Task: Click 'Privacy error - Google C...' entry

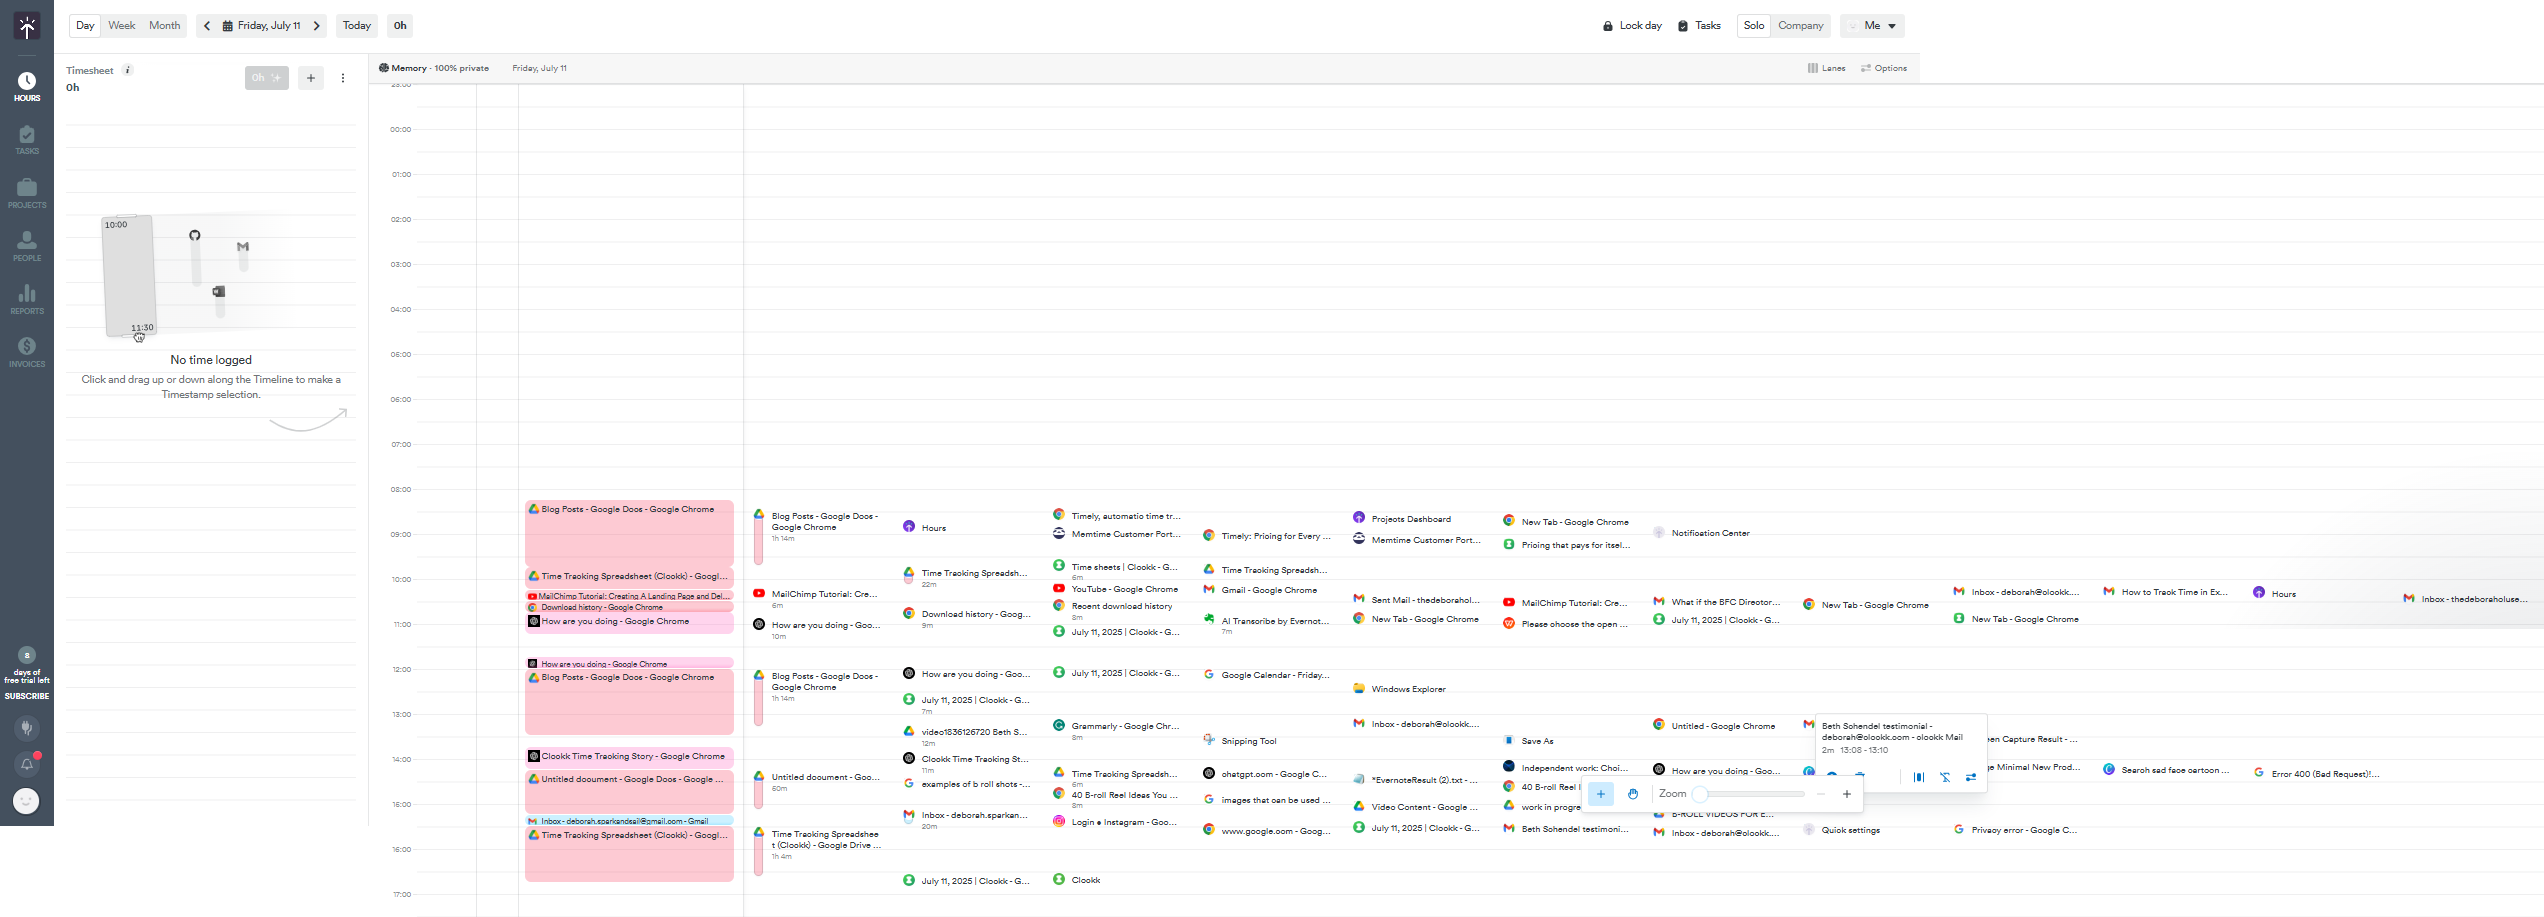Action: 2017,830
